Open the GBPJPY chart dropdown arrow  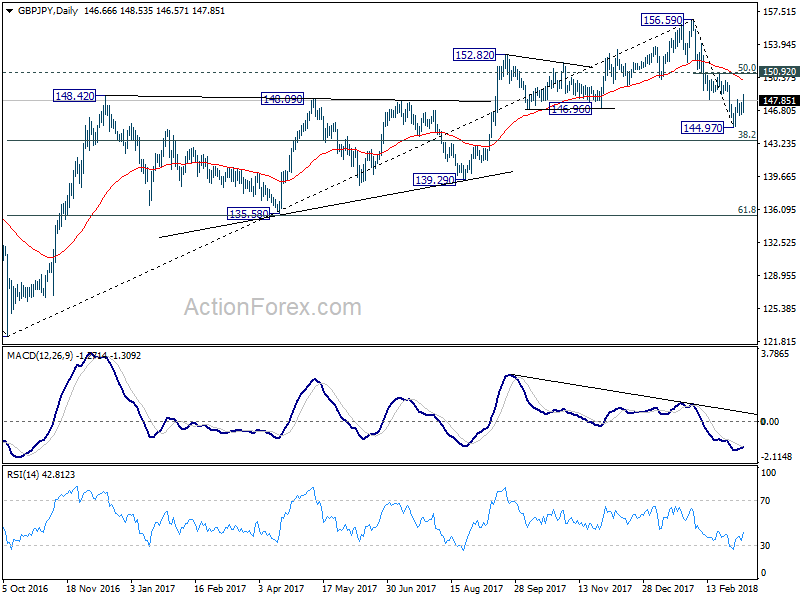[9, 11]
